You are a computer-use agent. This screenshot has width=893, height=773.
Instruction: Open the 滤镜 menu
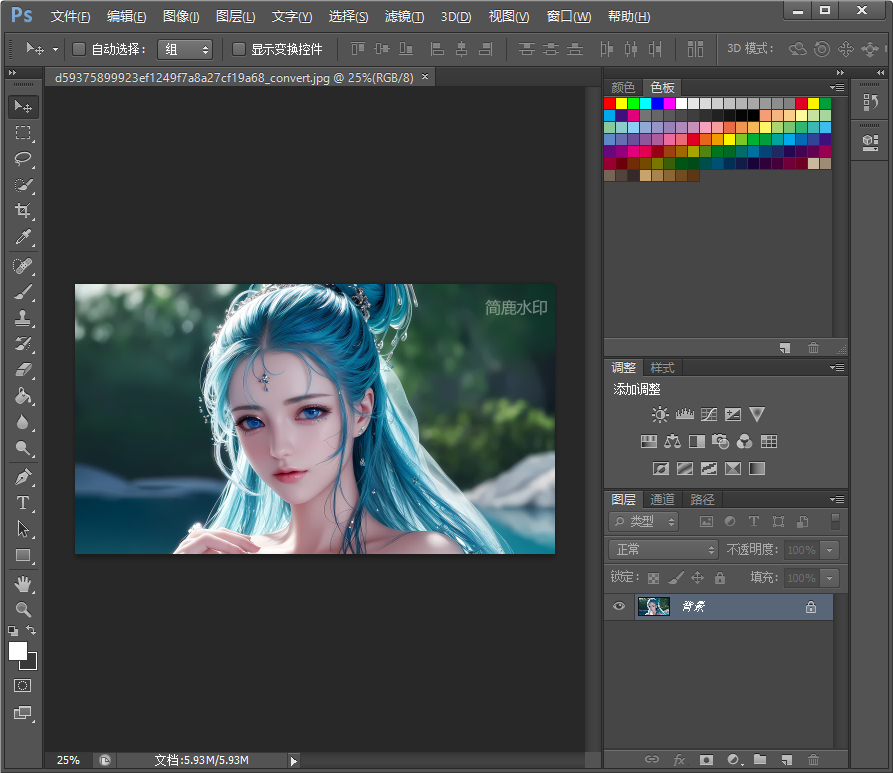click(404, 16)
